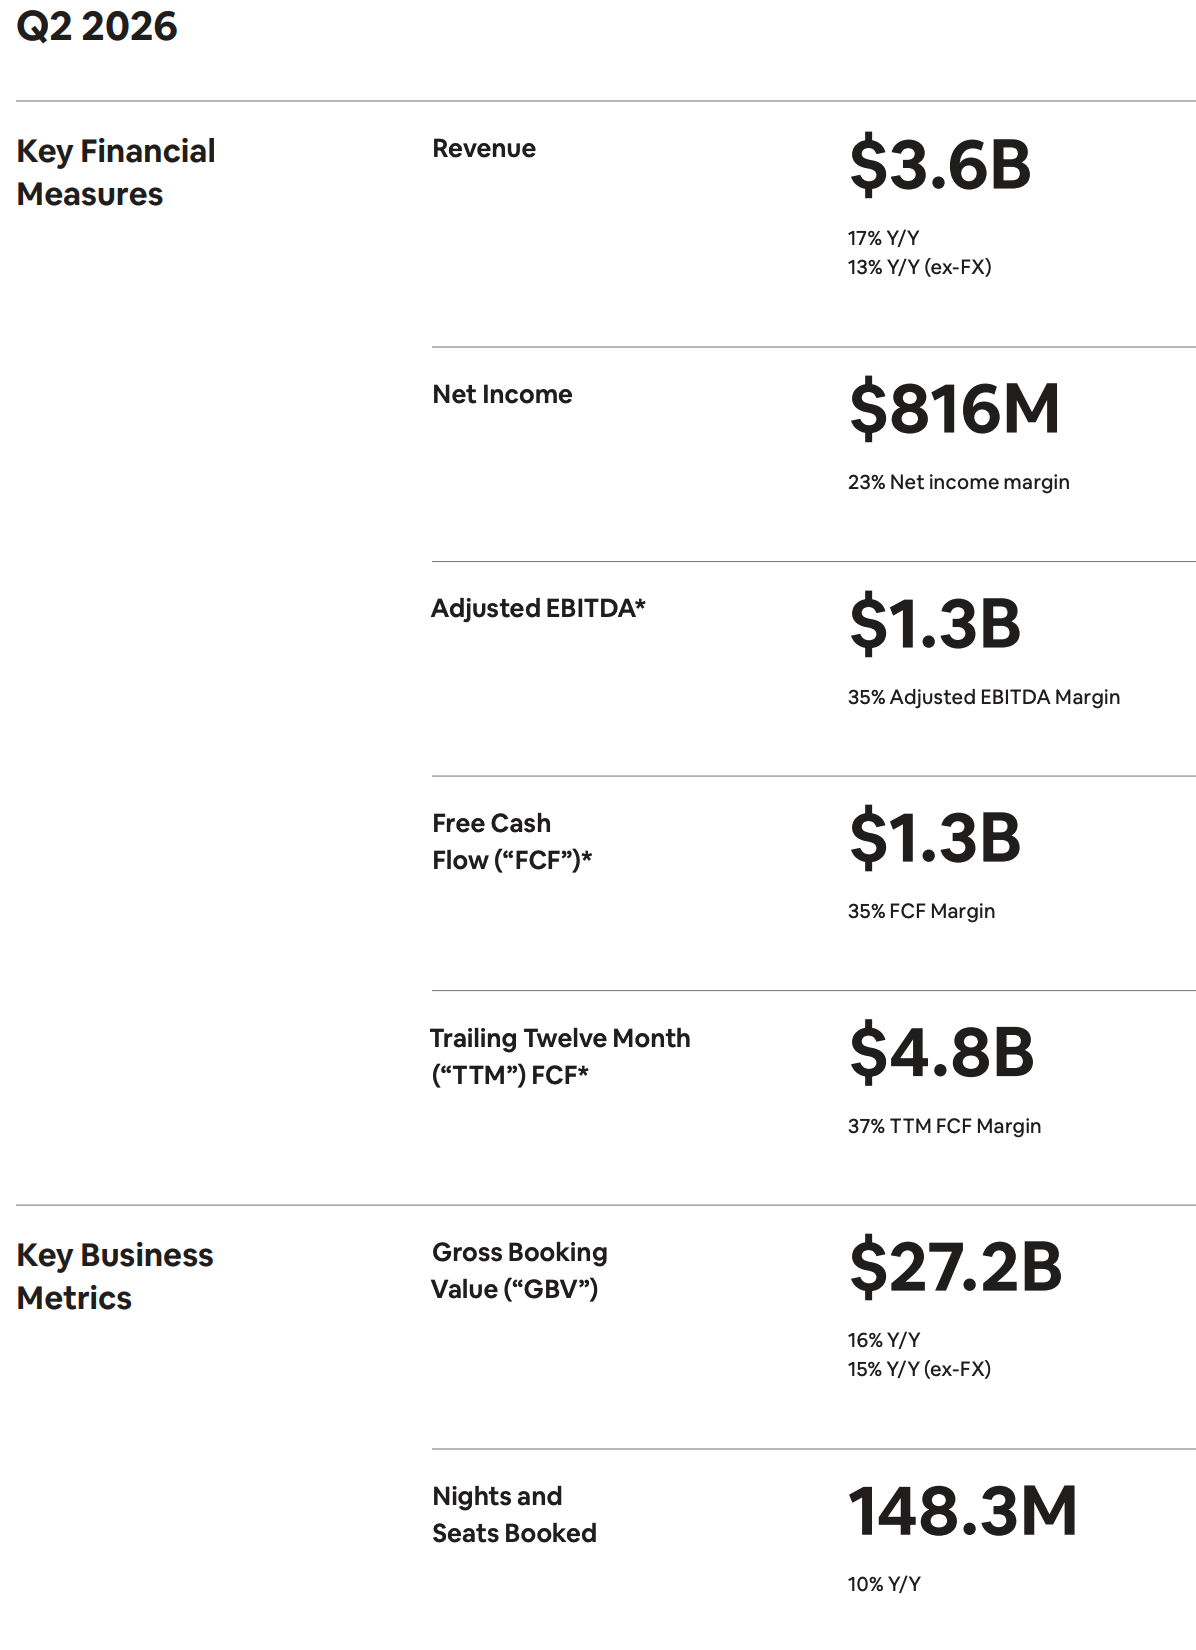Click the Revenue label
The image size is (1196, 1650).
[484, 149]
